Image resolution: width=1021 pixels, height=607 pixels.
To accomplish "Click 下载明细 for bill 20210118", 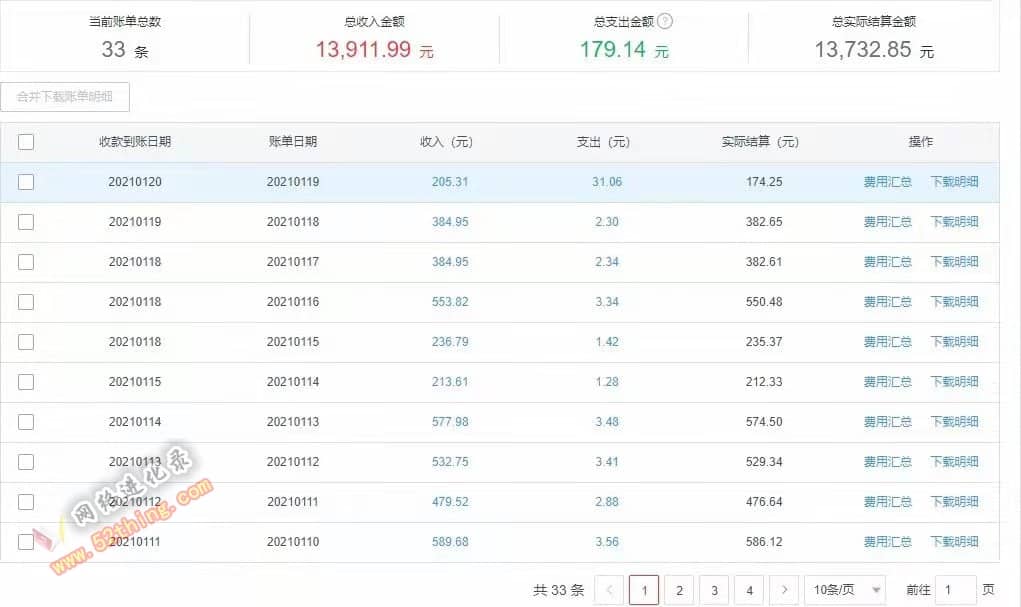I will point(954,222).
